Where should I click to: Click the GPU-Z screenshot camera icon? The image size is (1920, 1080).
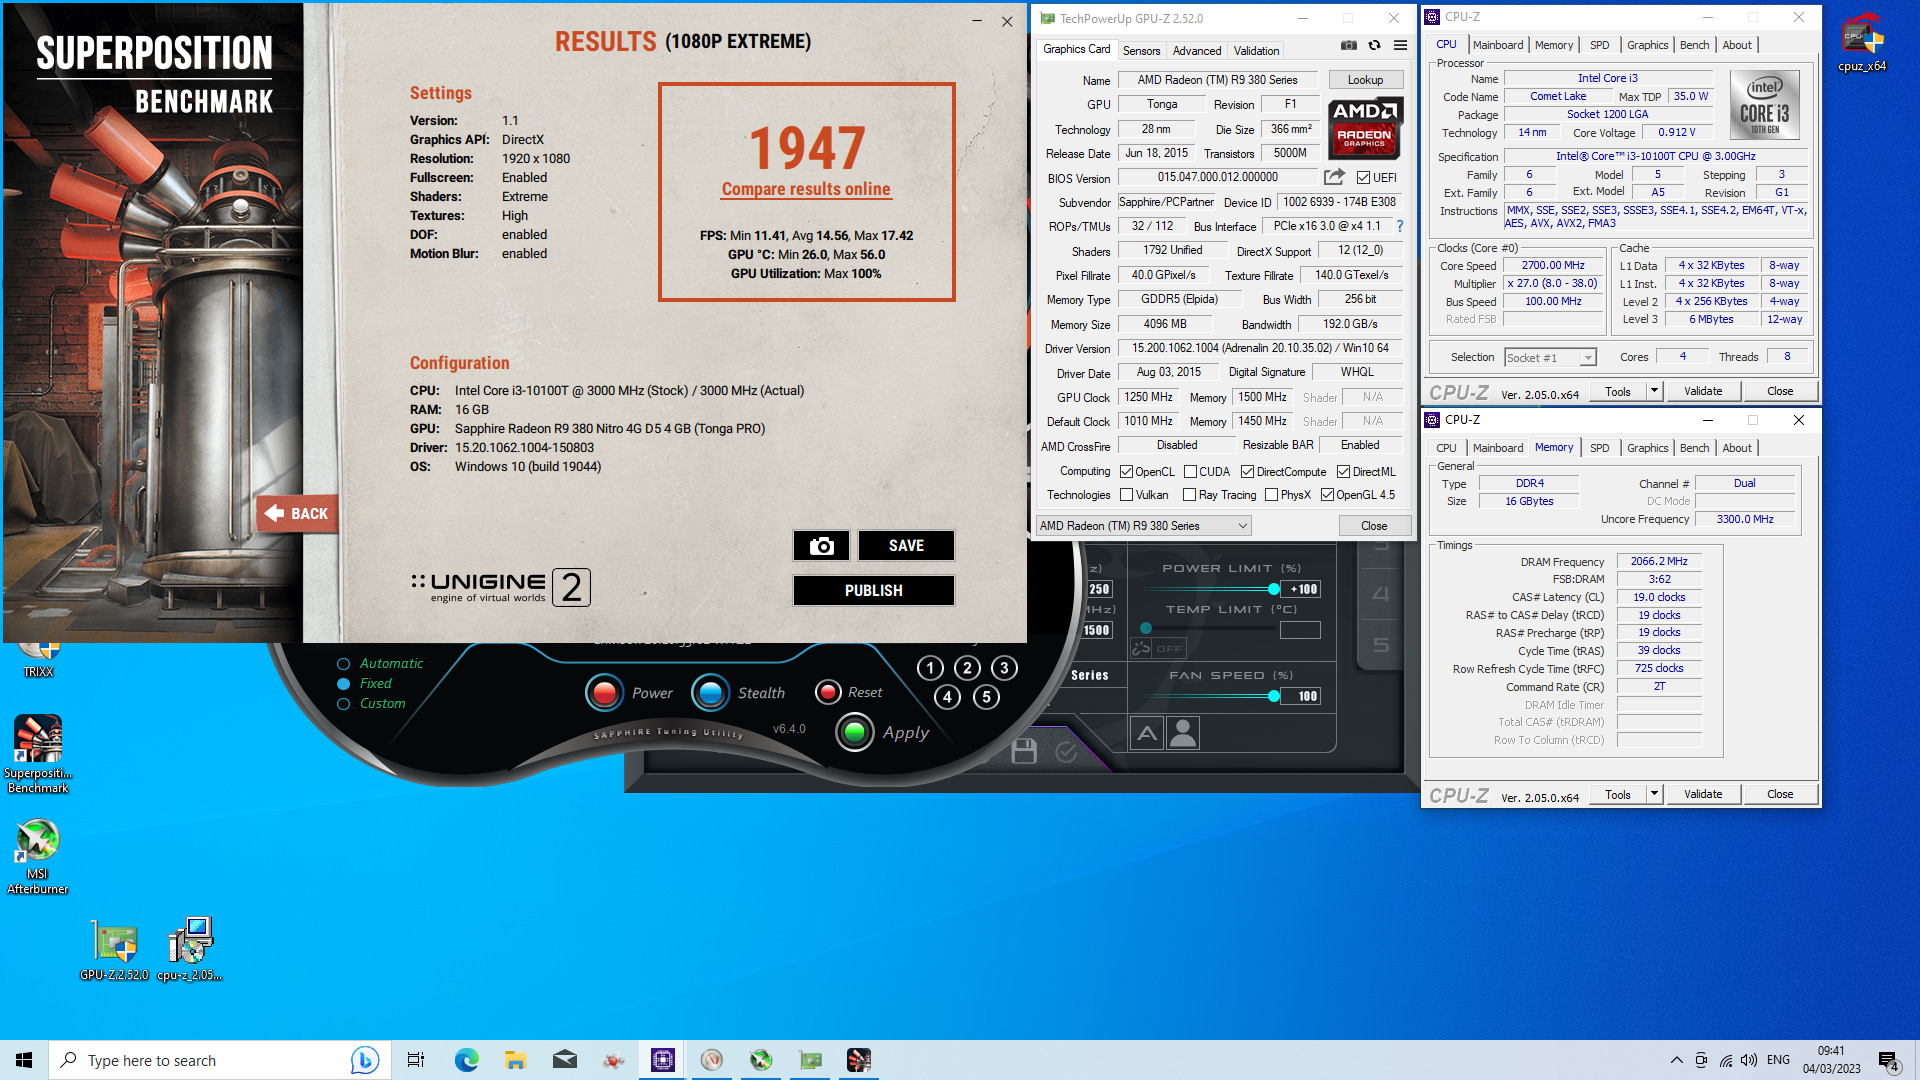tap(1349, 46)
